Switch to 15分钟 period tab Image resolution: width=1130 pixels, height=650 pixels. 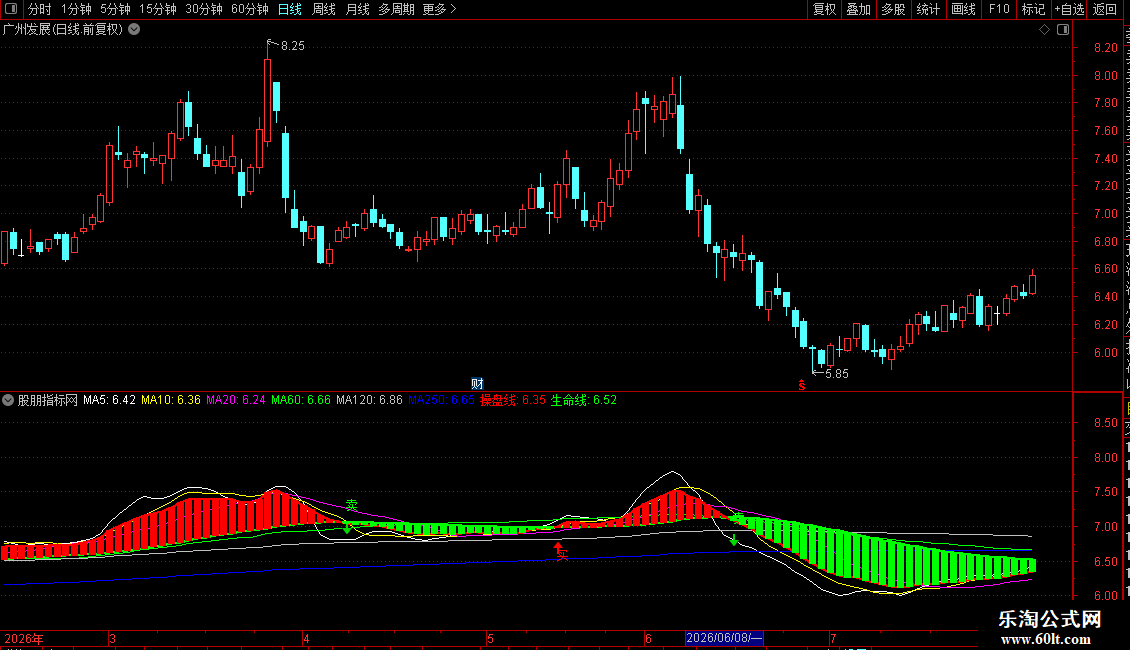tap(157, 9)
